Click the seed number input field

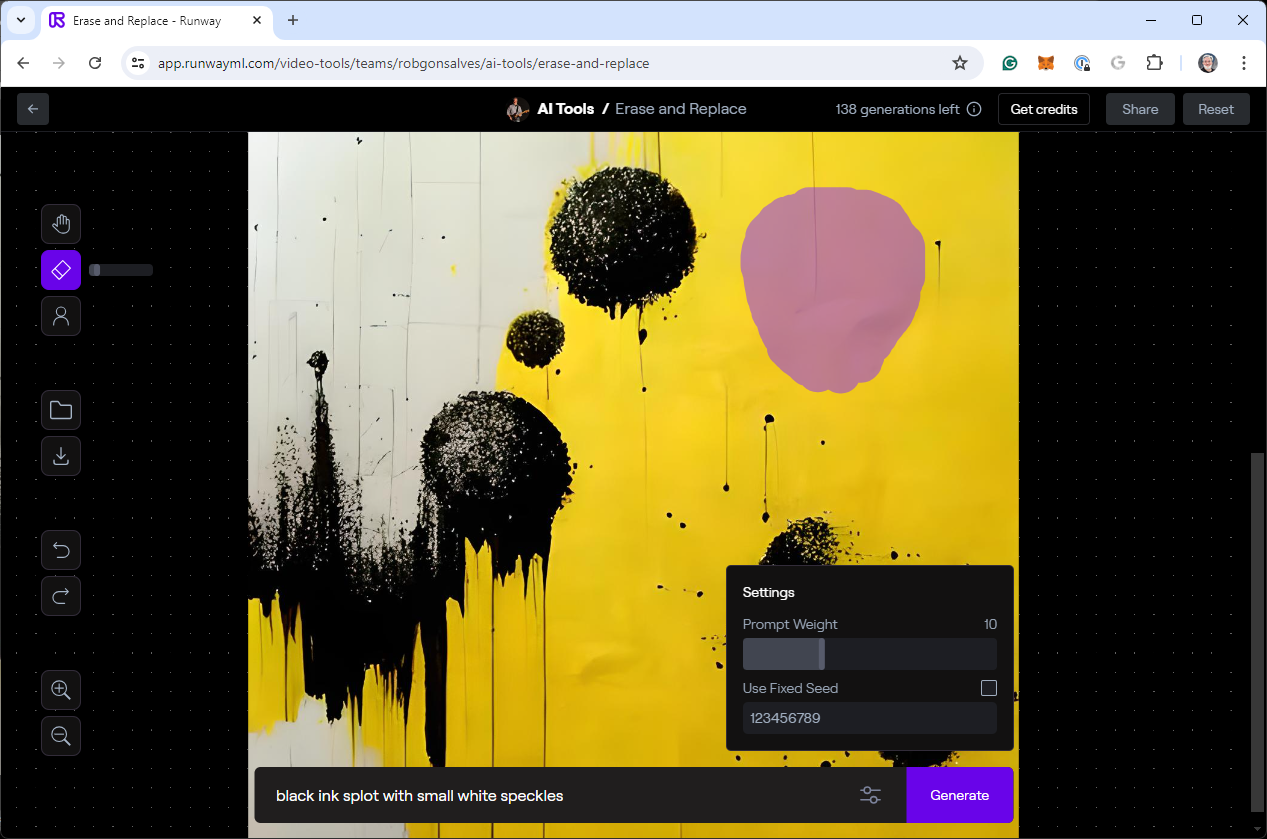[868, 718]
